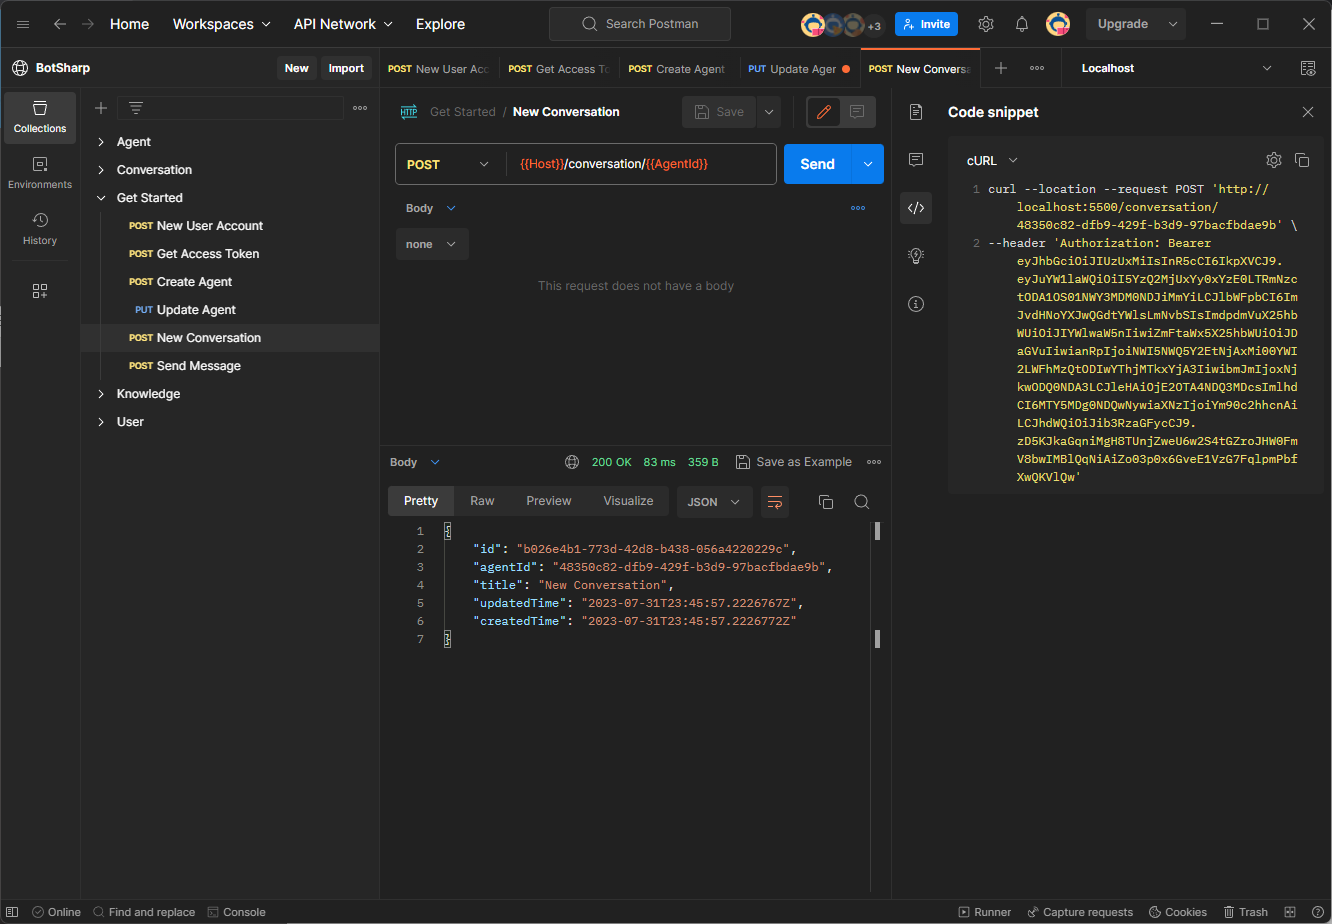The width and height of the screenshot is (1332, 924).
Task: Open the notifications bell
Action: tap(1022, 24)
